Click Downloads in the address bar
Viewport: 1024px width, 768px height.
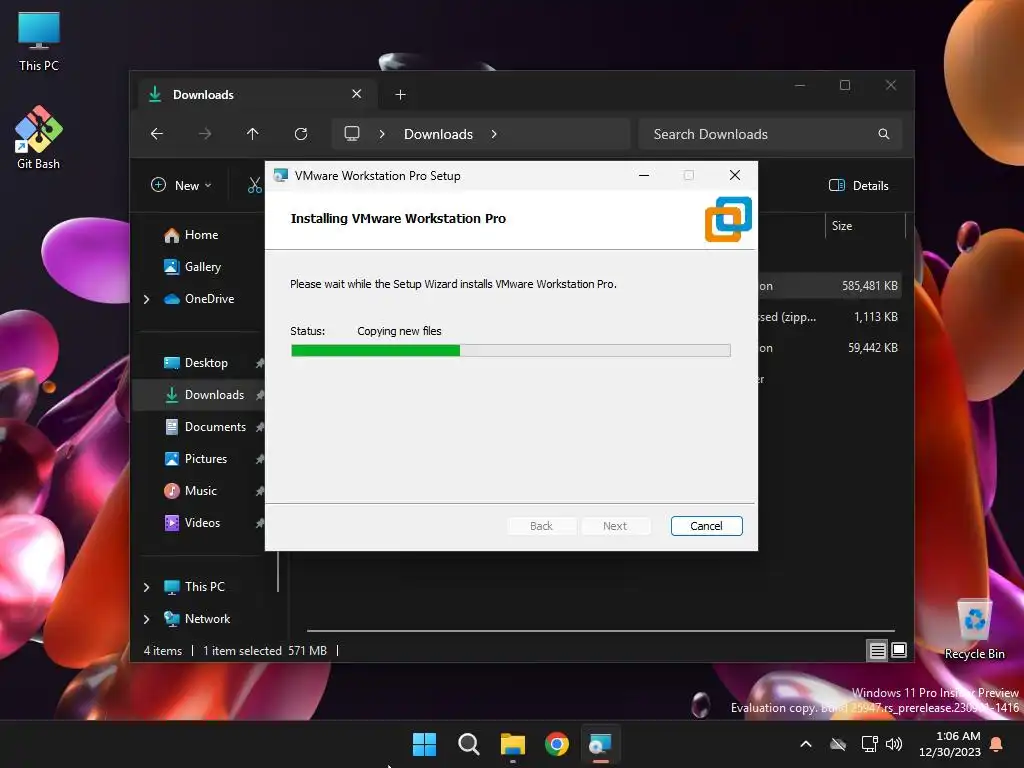[438, 134]
